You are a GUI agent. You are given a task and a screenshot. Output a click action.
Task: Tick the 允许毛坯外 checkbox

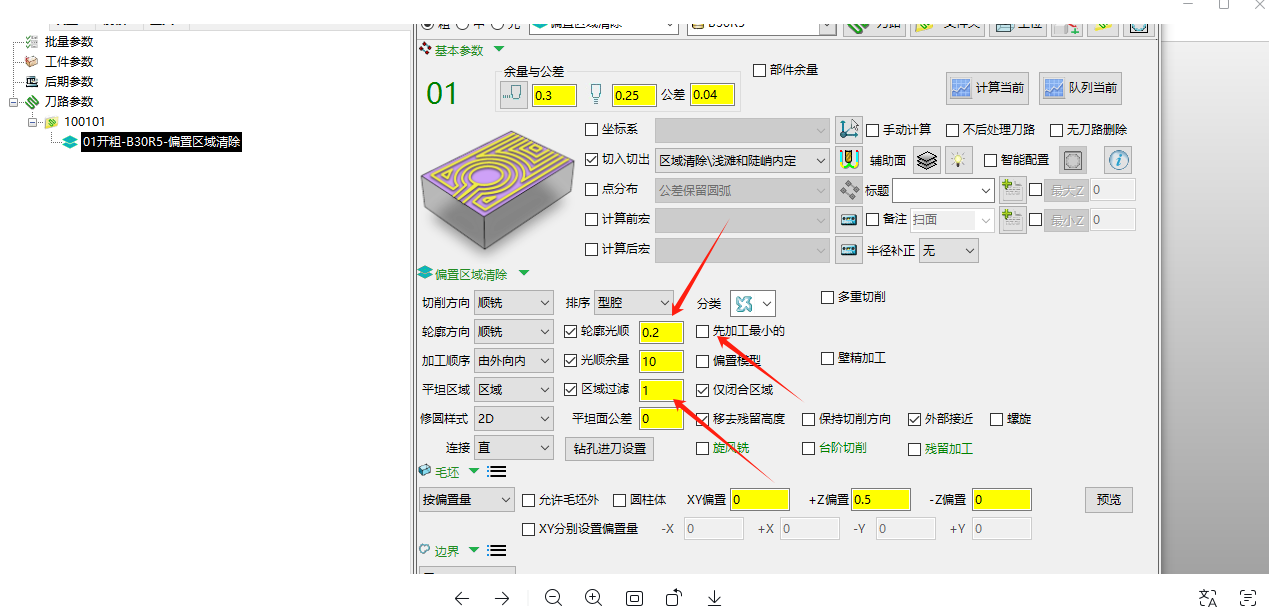[529, 499]
